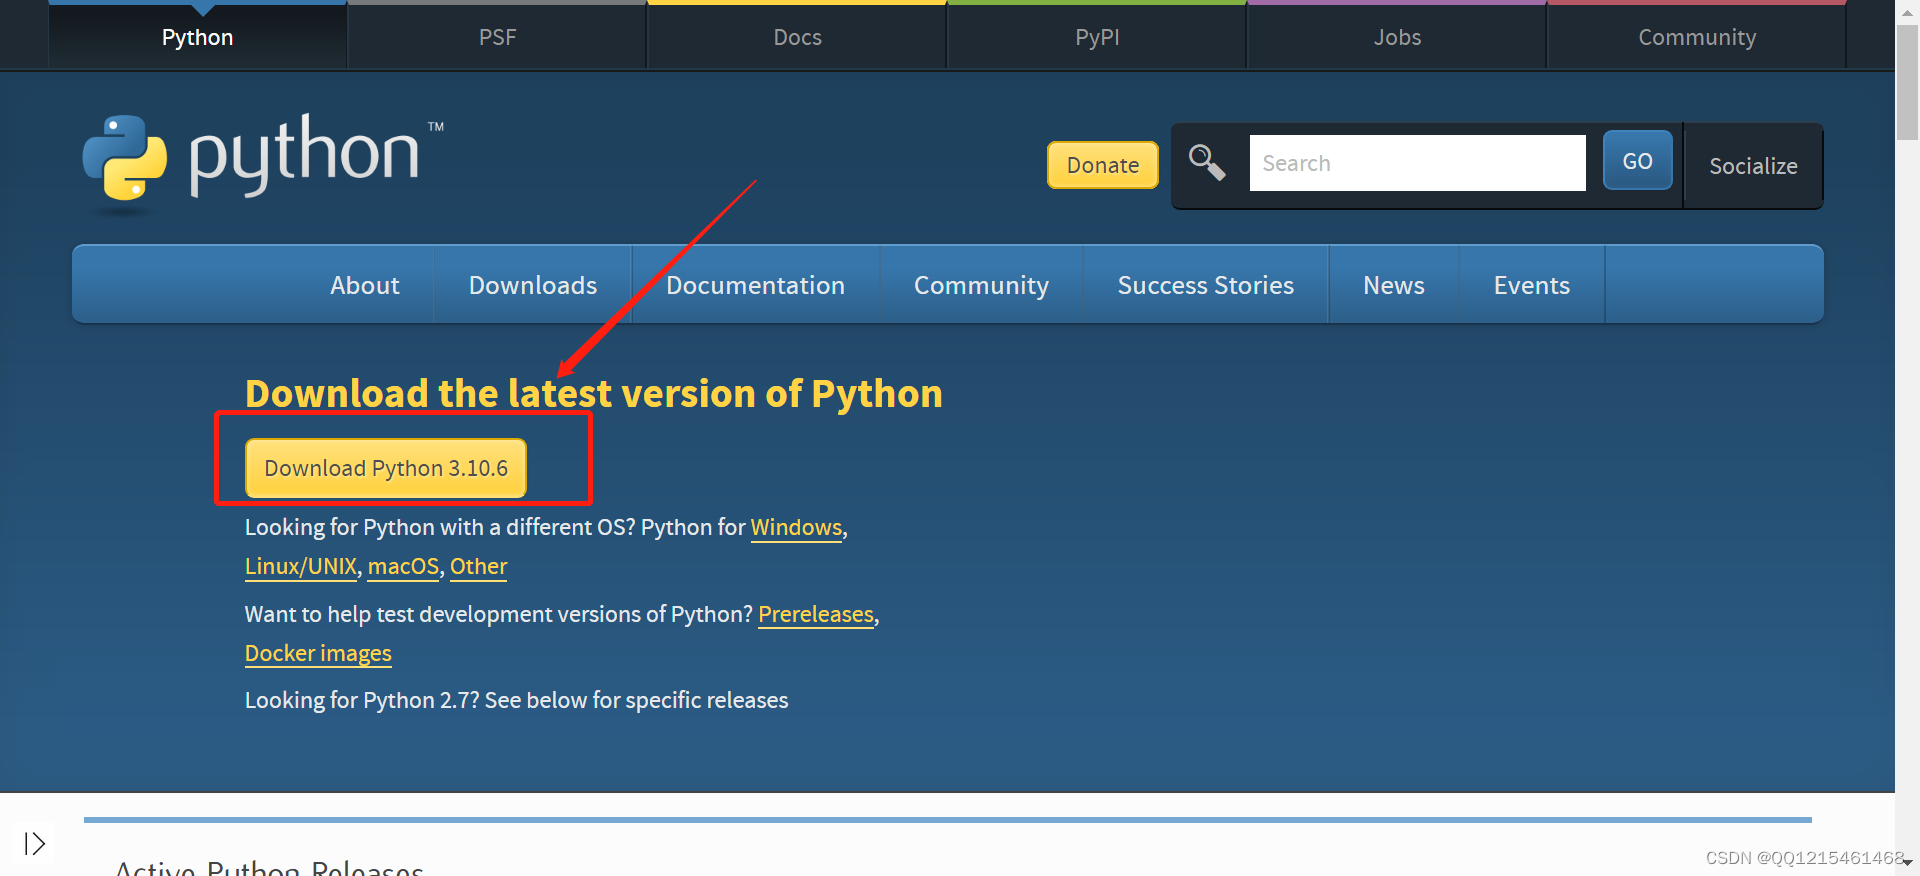Click the Download Python 3.10.6 button

click(386, 468)
